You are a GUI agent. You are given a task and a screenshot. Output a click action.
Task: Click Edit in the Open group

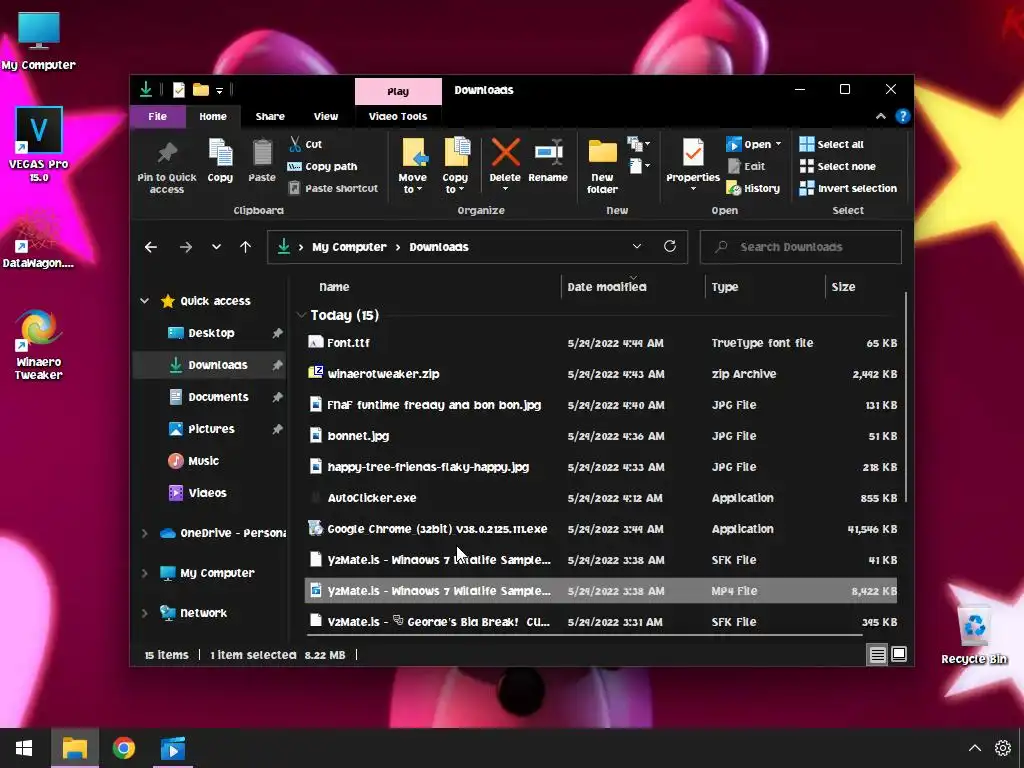click(746, 166)
